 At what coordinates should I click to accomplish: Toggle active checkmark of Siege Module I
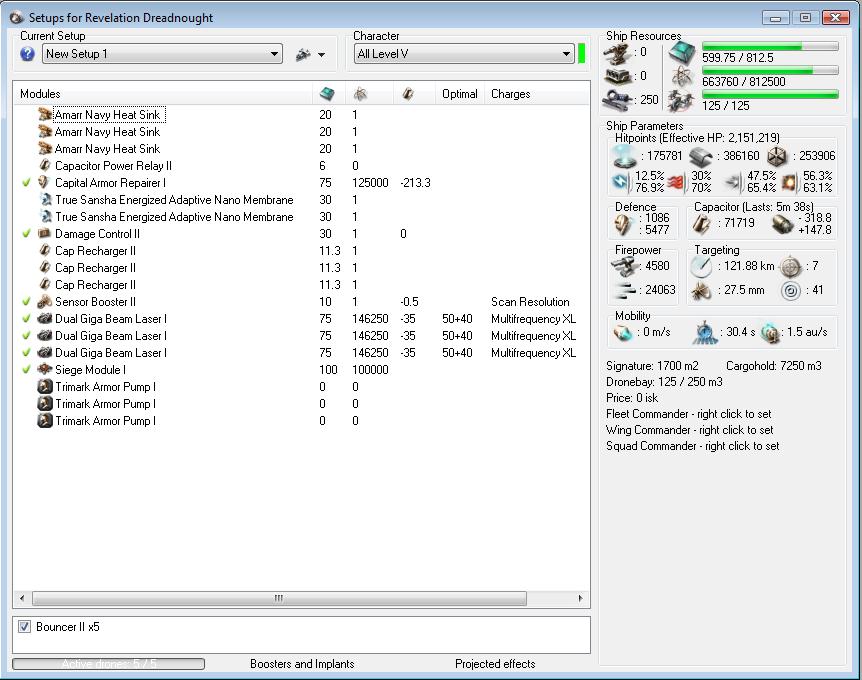pyautogui.click(x=26, y=370)
